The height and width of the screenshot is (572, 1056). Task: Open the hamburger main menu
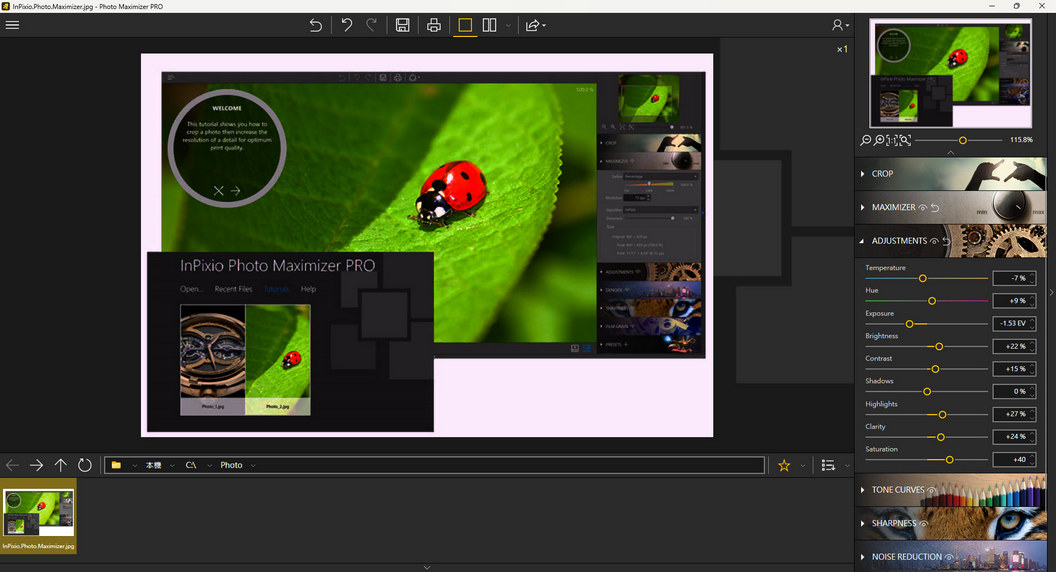pos(12,25)
